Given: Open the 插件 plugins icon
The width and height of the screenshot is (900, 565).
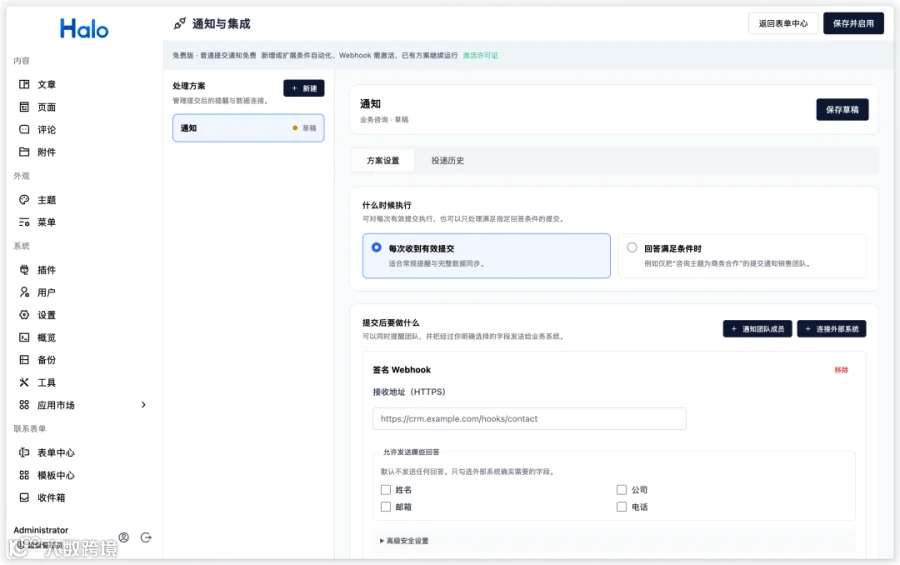Looking at the screenshot, I should (x=24, y=270).
